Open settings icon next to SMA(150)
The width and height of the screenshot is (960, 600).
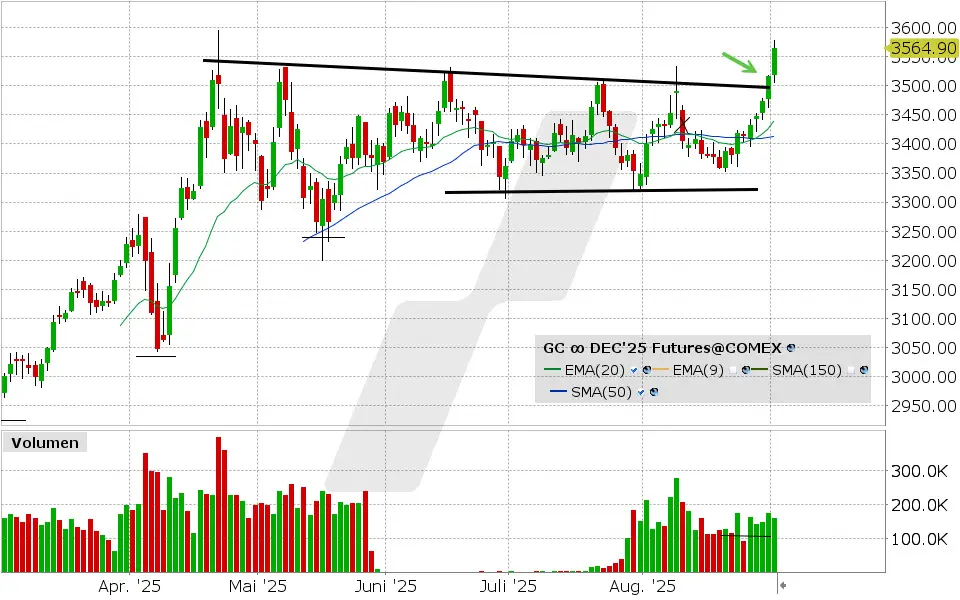point(864,370)
